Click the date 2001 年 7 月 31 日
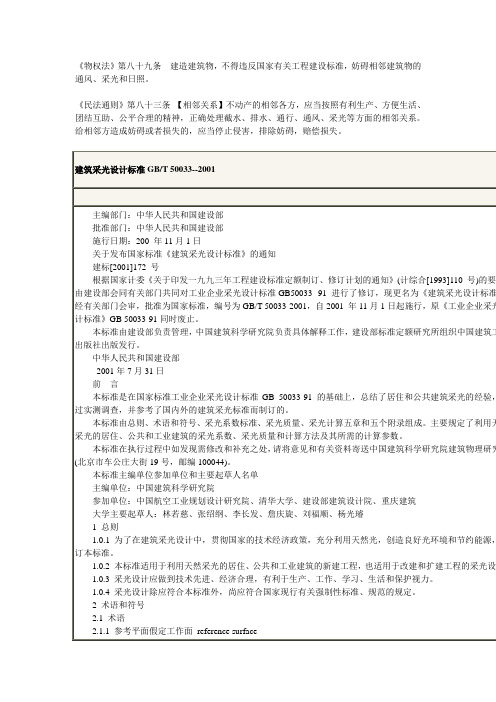The width and height of the screenshot is (496, 702). pyautogui.click(x=130, y=371)
